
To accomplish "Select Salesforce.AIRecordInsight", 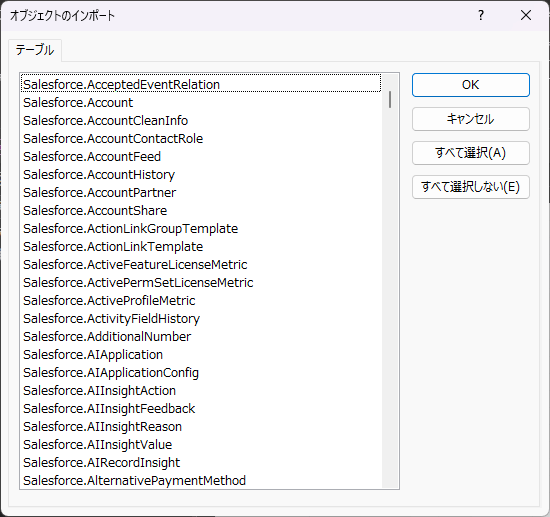I will (201, 463).
